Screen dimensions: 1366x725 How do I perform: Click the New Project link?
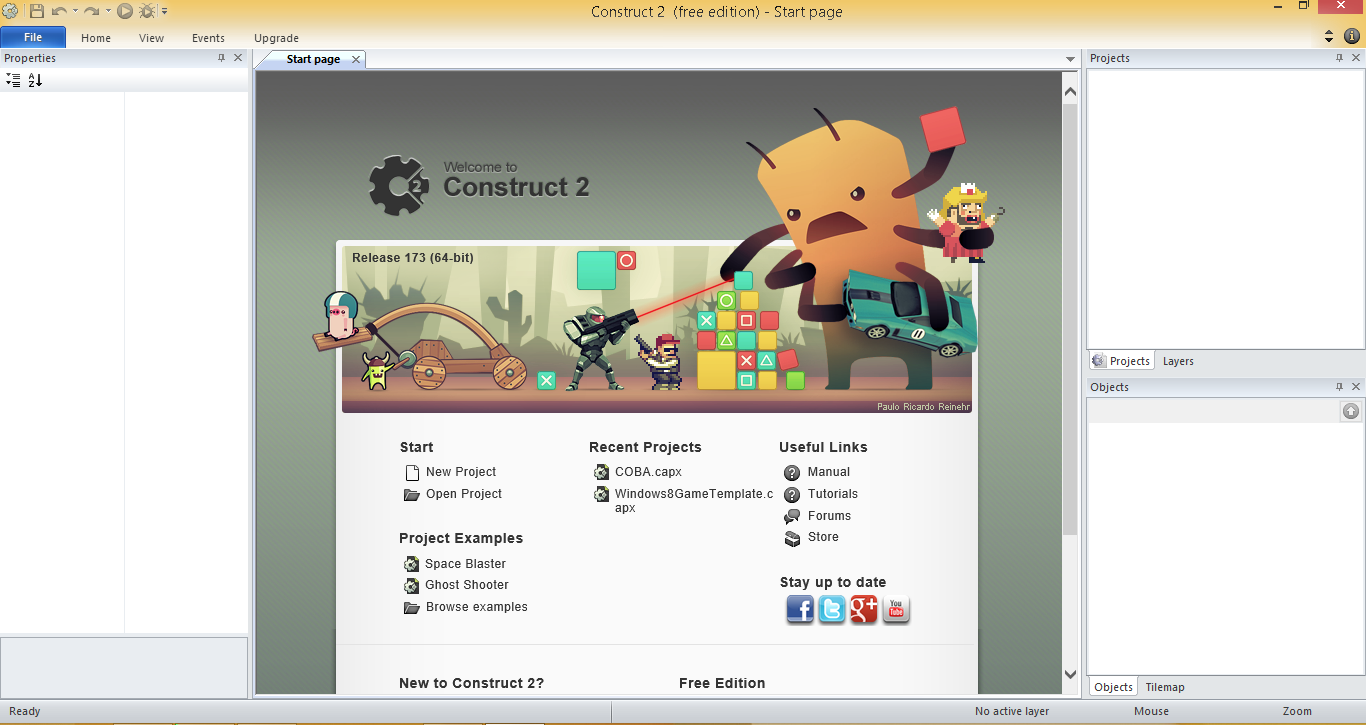(x=461, y=472)
